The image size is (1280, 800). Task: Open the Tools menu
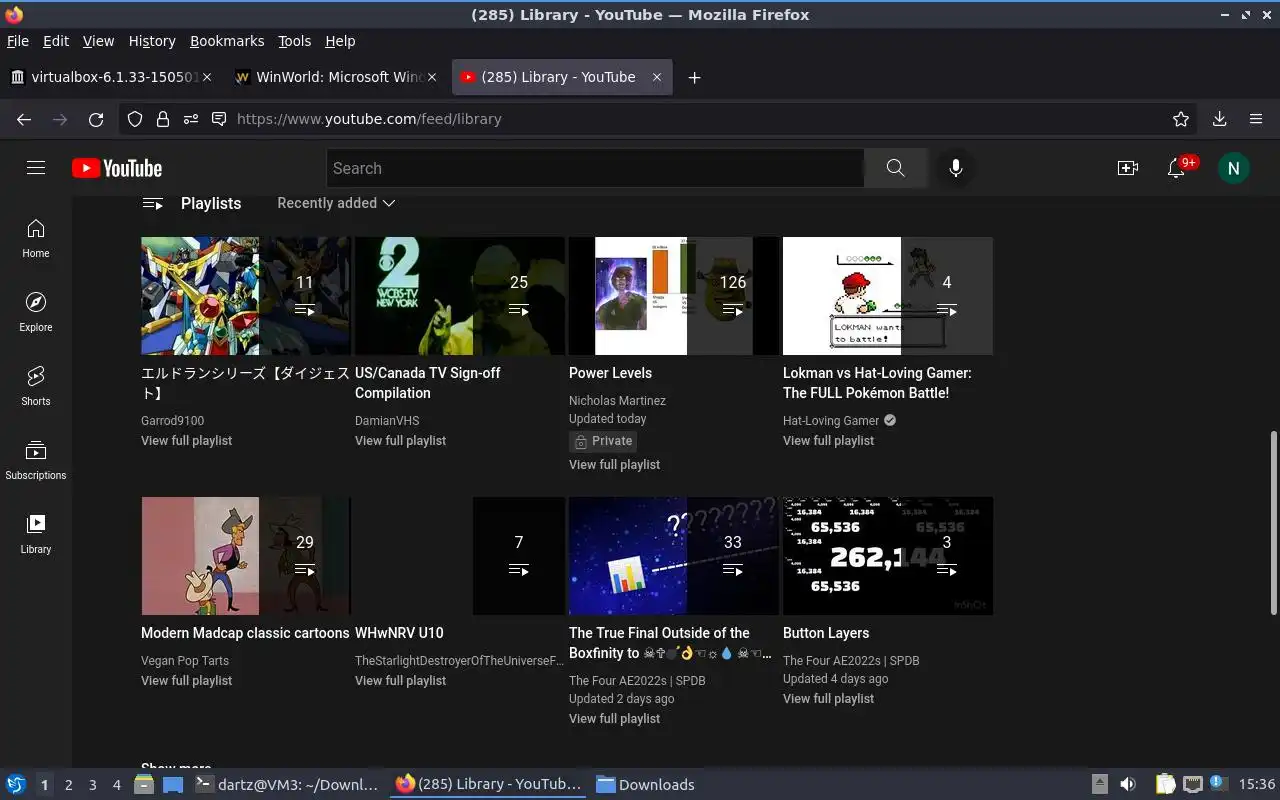[294, 41]
